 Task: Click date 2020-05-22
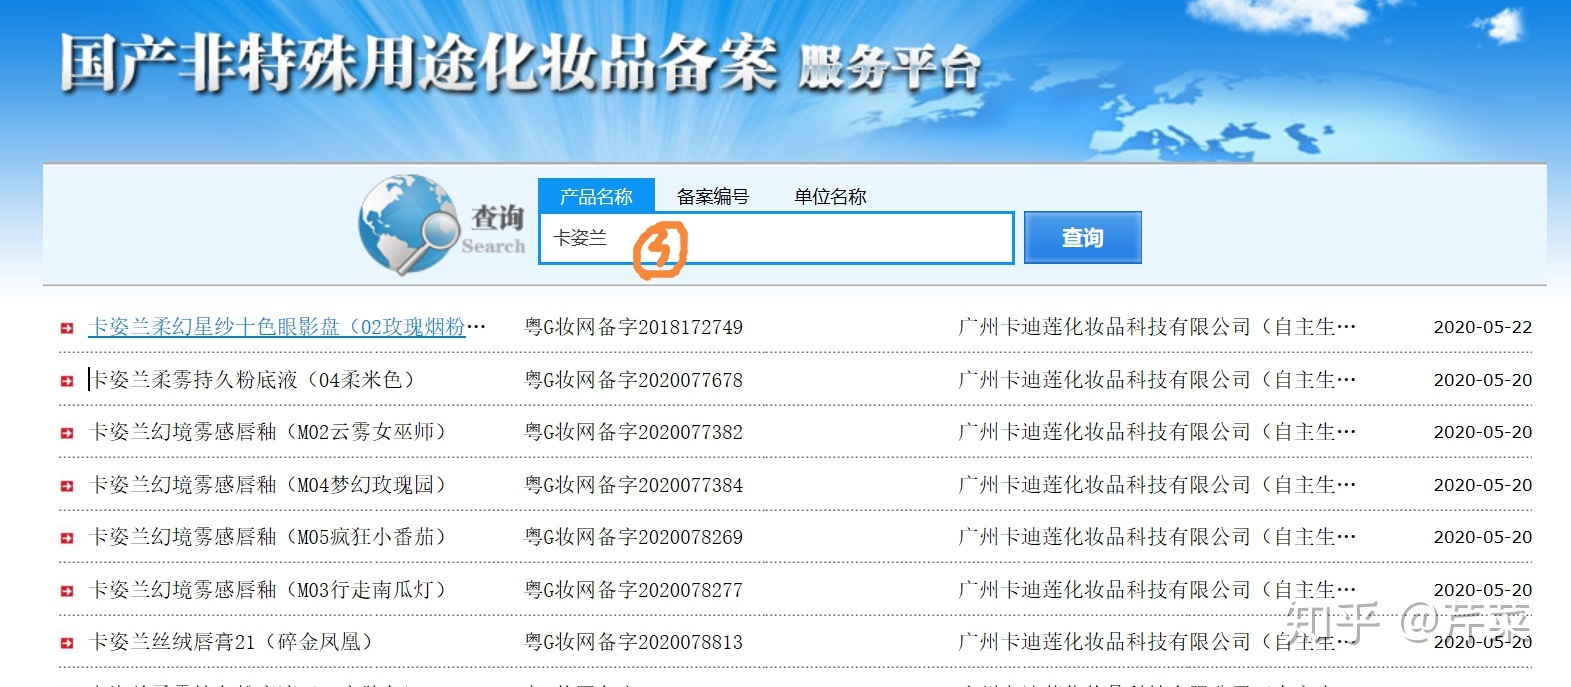coord(1482,327)
